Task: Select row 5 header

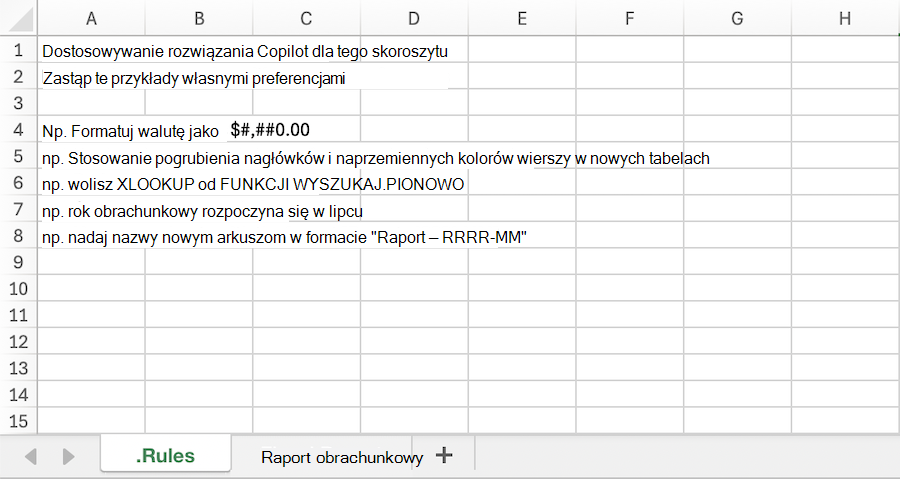Action: [x=18, y=156]
